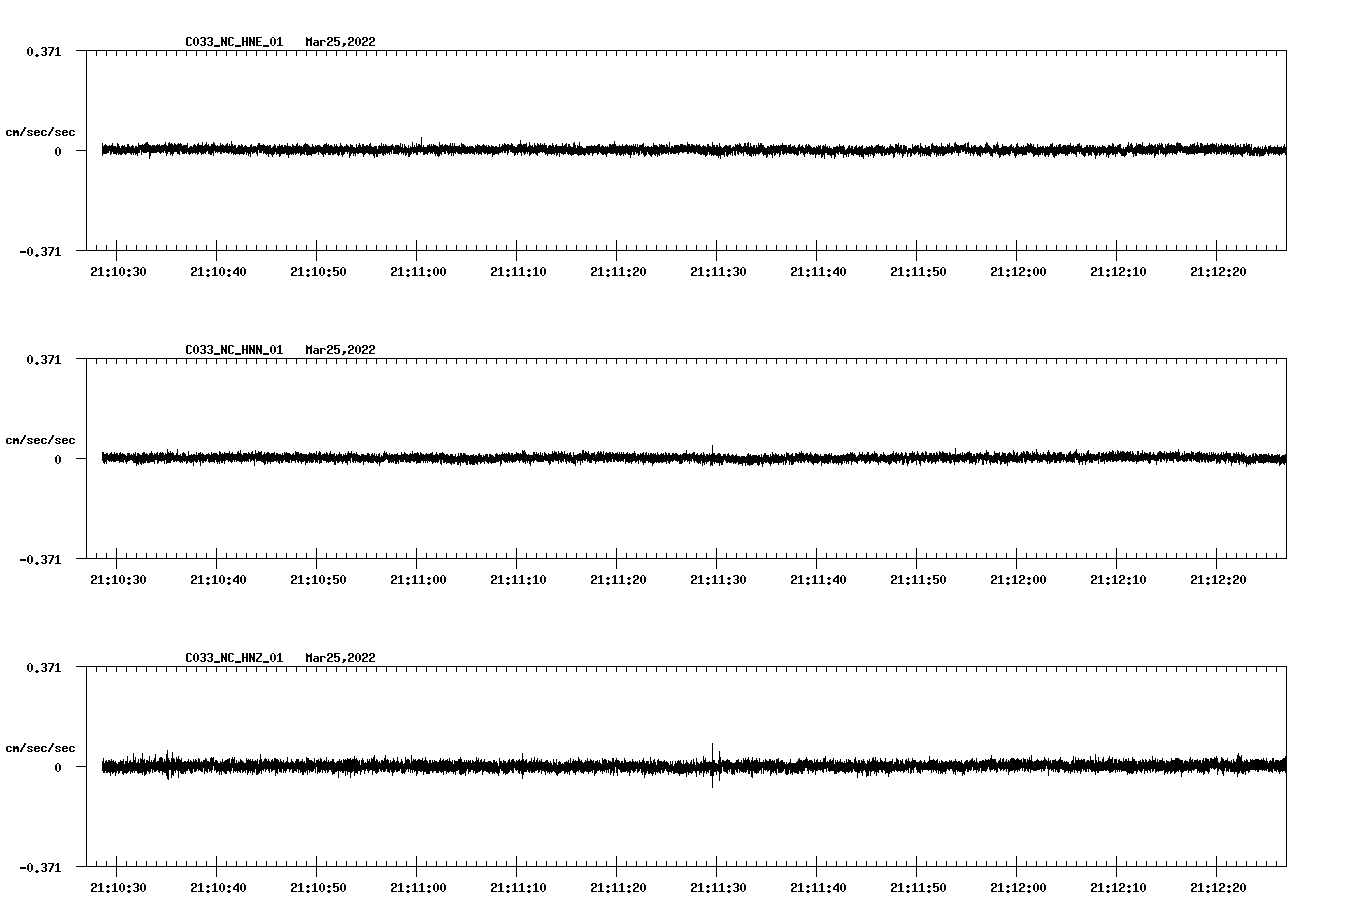Click the Mar25,2022 date on the HNE plot
Screen dimensions: 1358x924
[x=341, y=42]
